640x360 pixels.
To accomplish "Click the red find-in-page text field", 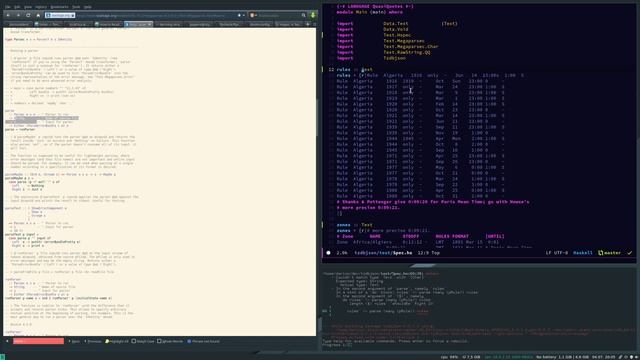I will tap(38, 341).
